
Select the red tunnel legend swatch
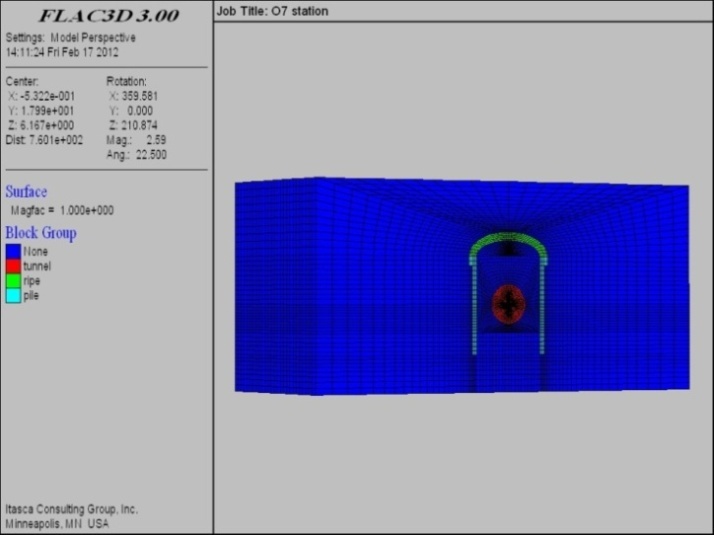[x=13, y=266]
